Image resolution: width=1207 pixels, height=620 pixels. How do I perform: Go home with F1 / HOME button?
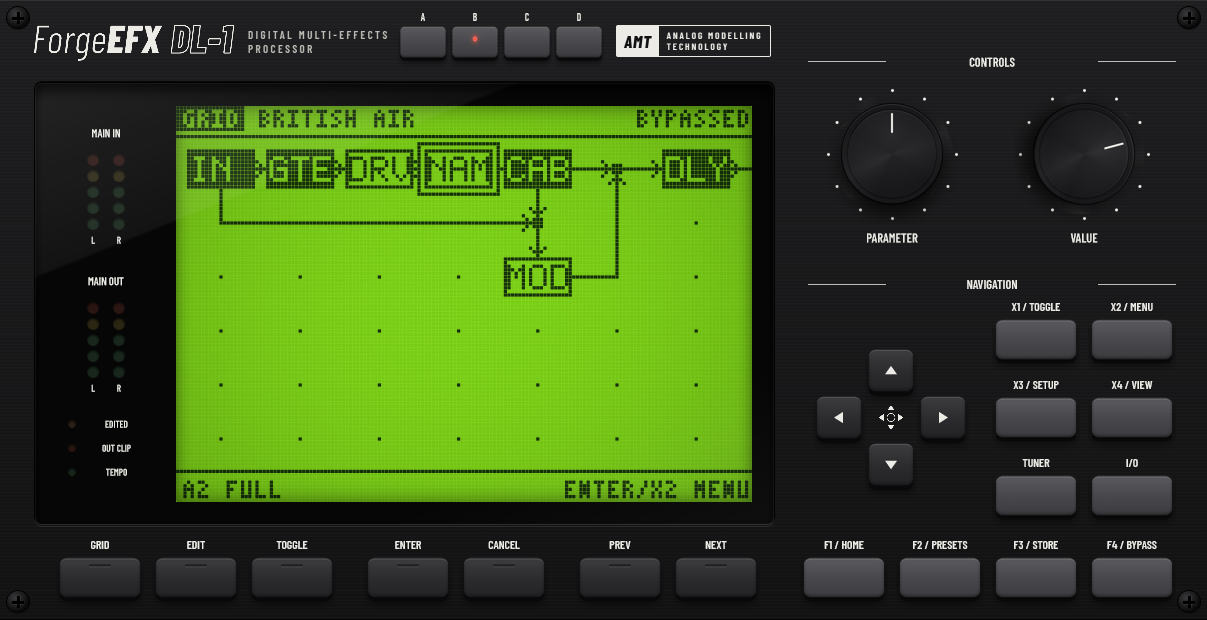click(844, 577)
